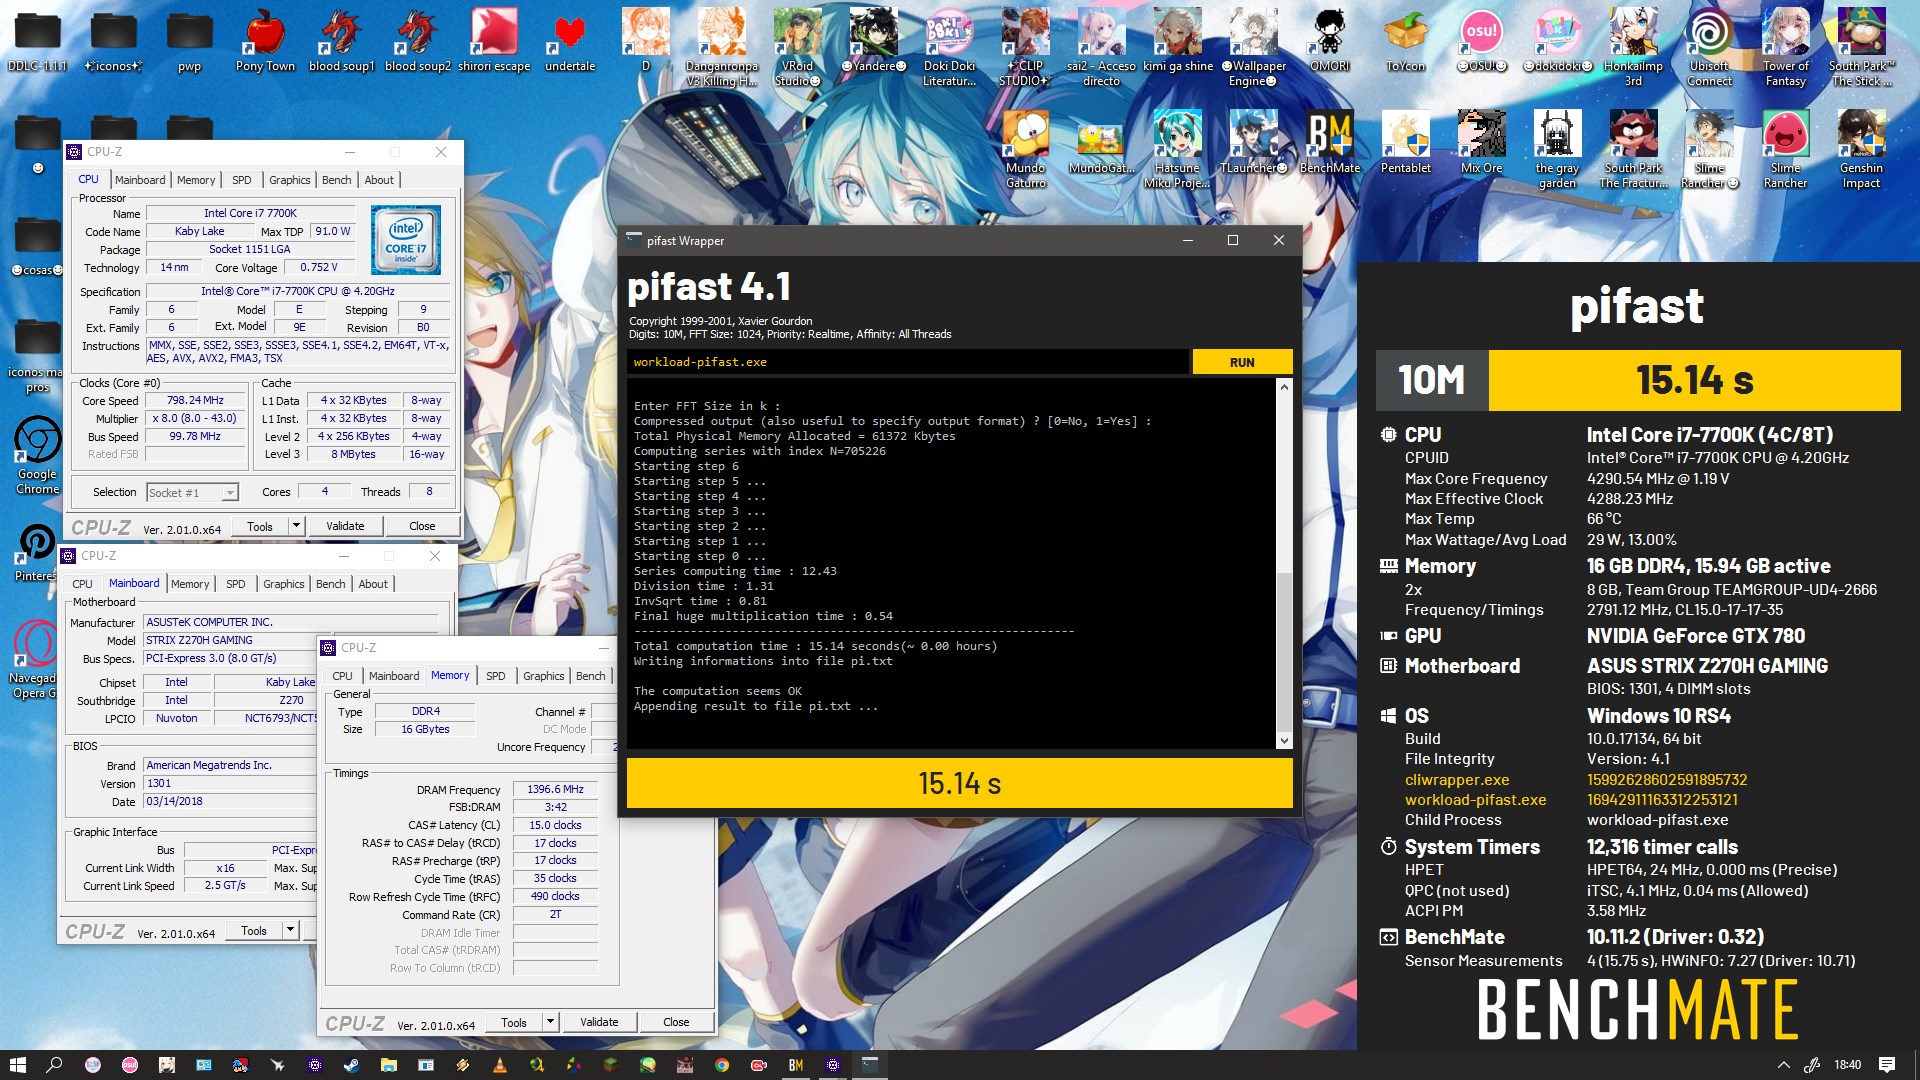Click workload-pifast.exe link in BenchMate panel

(x=1475, y=799)
